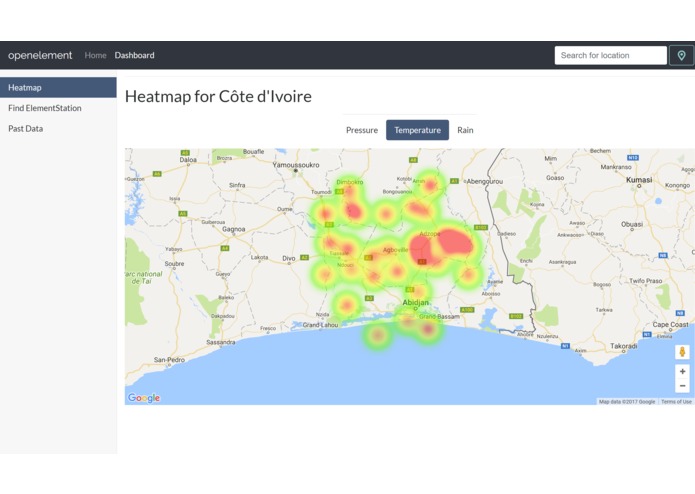
Task: Click the Takoradi map label
Action: [623, 346]
